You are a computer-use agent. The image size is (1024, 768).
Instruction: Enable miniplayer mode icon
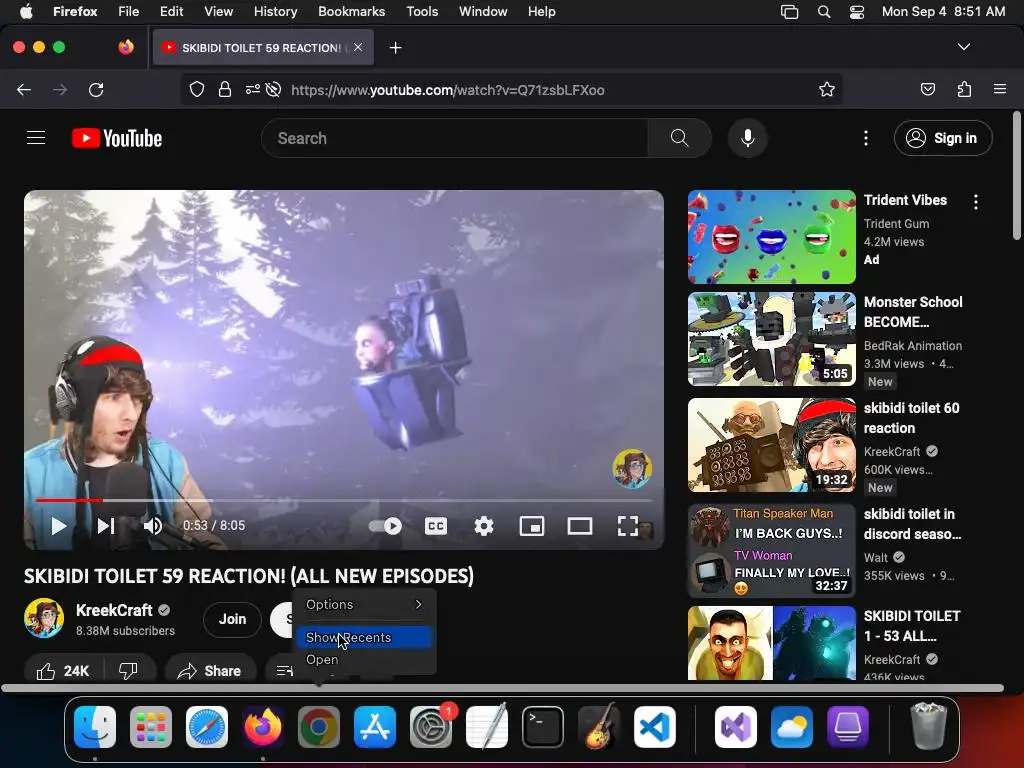[532, 526]
